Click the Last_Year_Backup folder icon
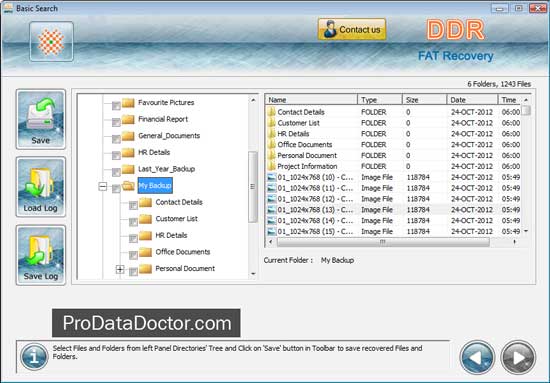The image size is (550, 383). [128, 169]
